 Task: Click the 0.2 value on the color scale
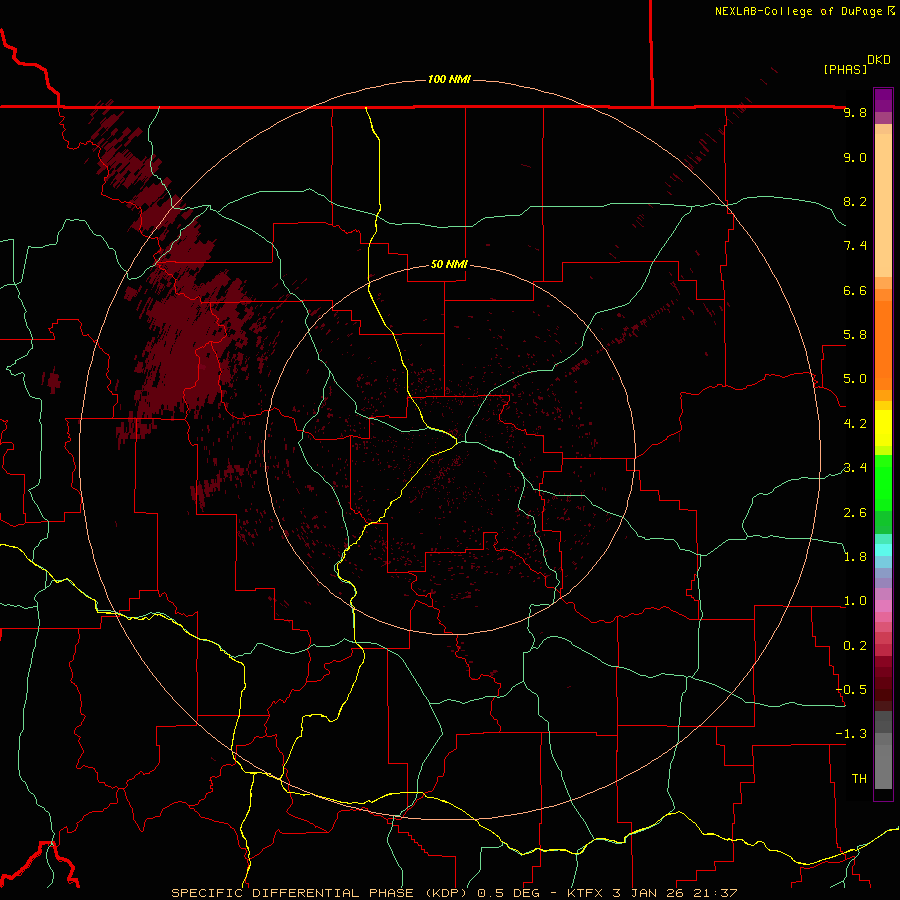point(855,646)
